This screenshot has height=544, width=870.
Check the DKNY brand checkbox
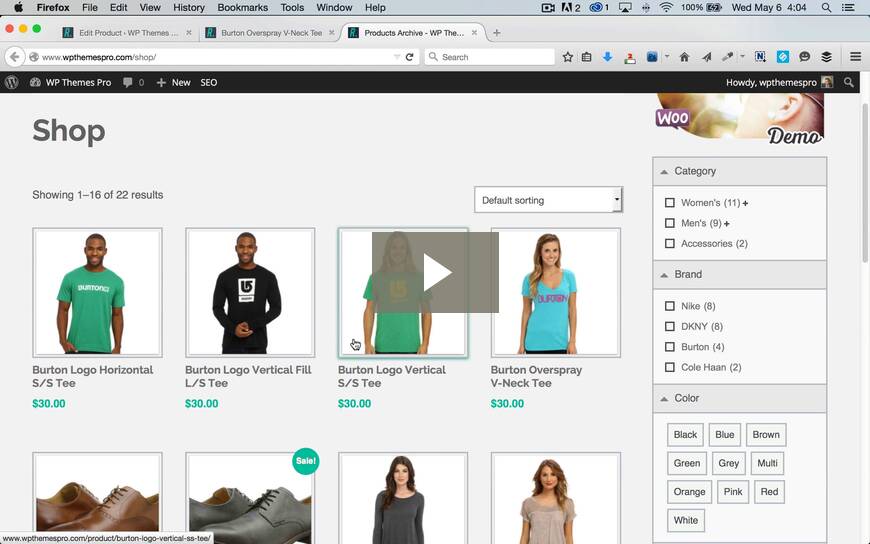[x=670, y=326]
